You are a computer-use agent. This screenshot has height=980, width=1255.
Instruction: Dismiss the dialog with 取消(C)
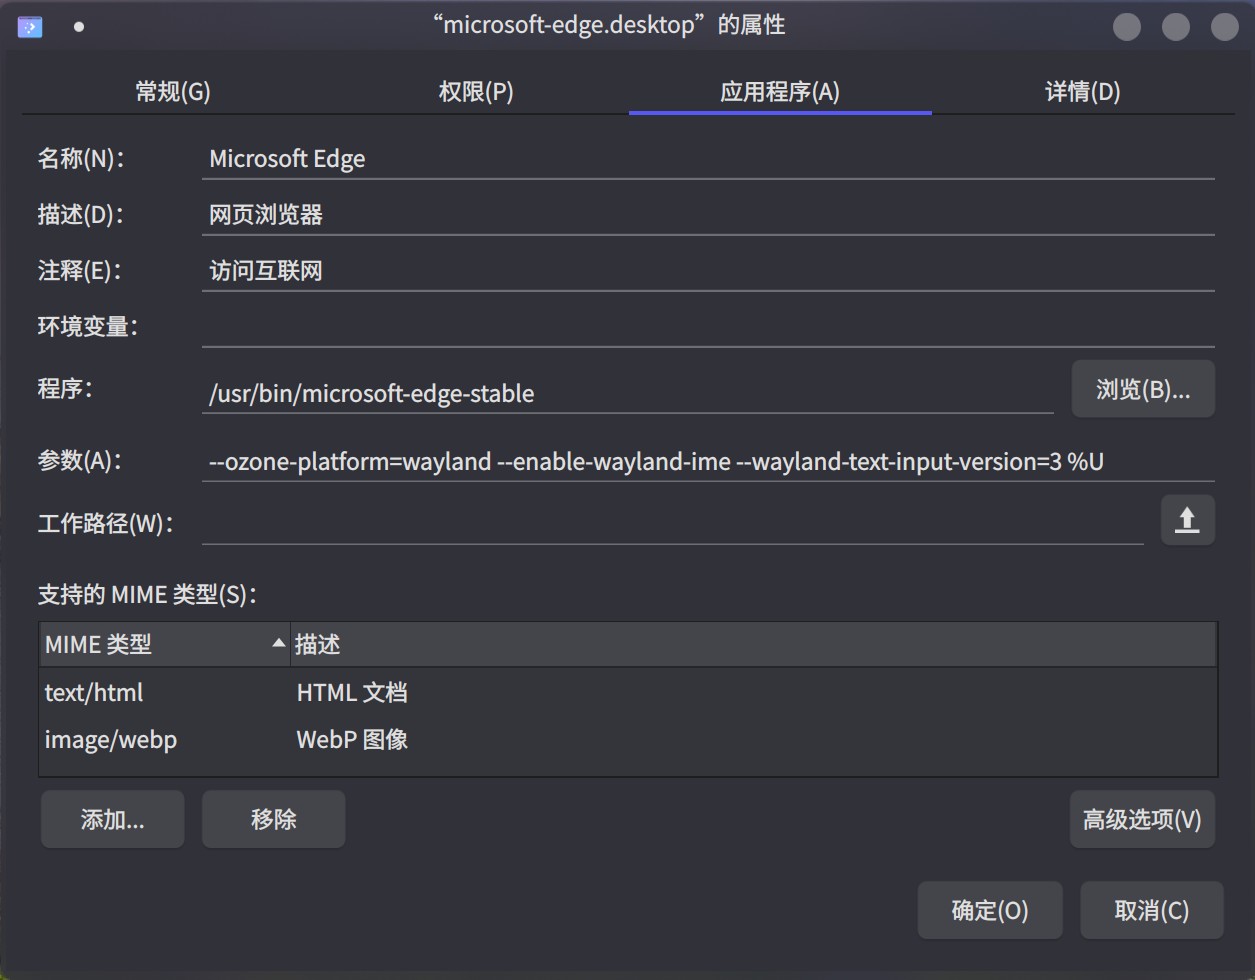1151,910
